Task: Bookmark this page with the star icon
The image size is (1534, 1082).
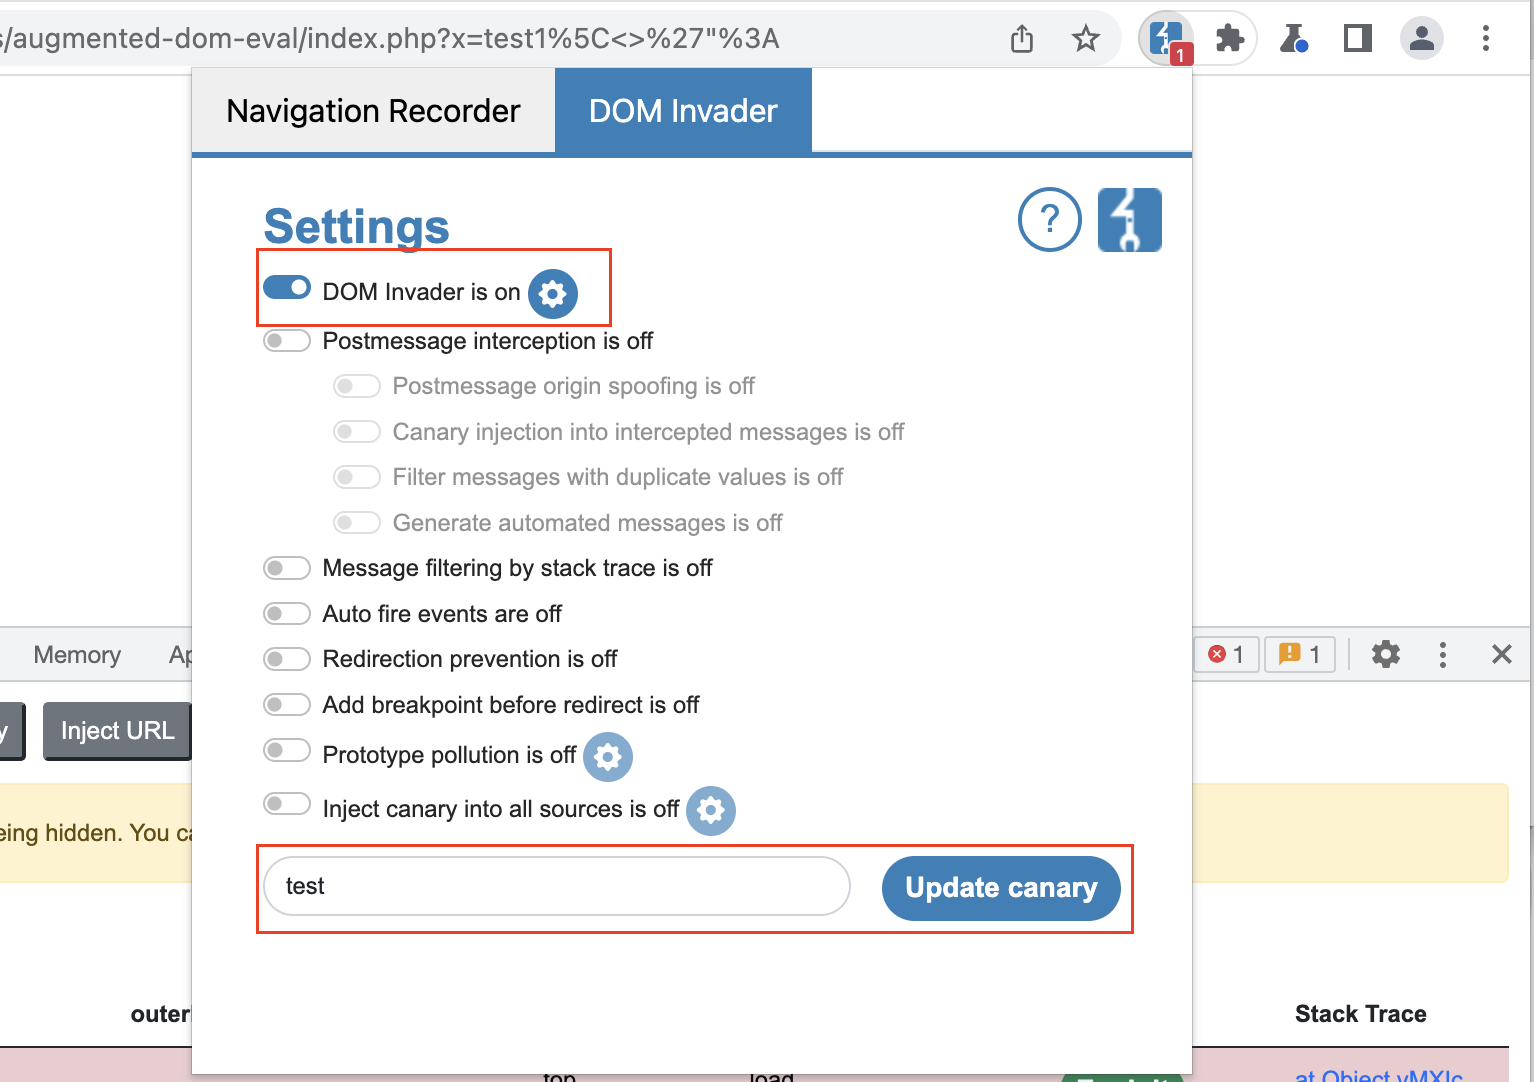Action: pos(1086,39)
